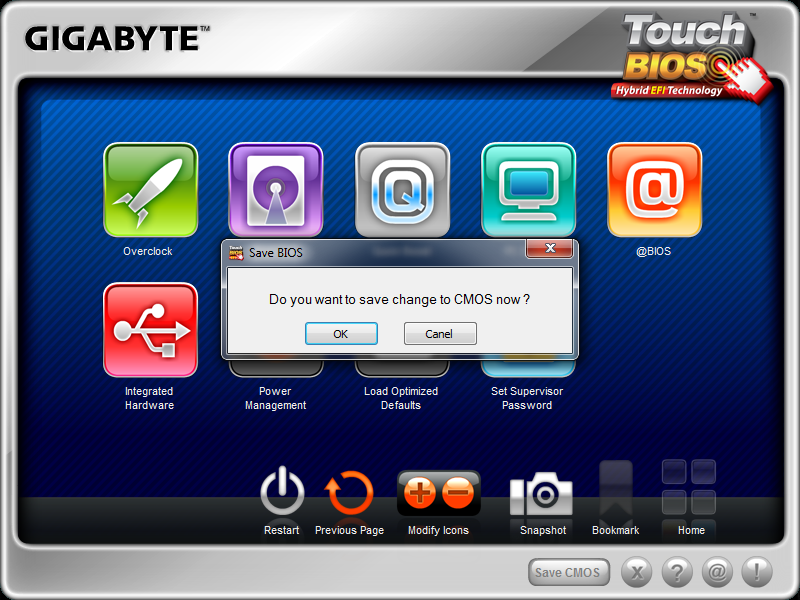
Task: Take a Snapshot with the camera icon
Action: [541, 493]
